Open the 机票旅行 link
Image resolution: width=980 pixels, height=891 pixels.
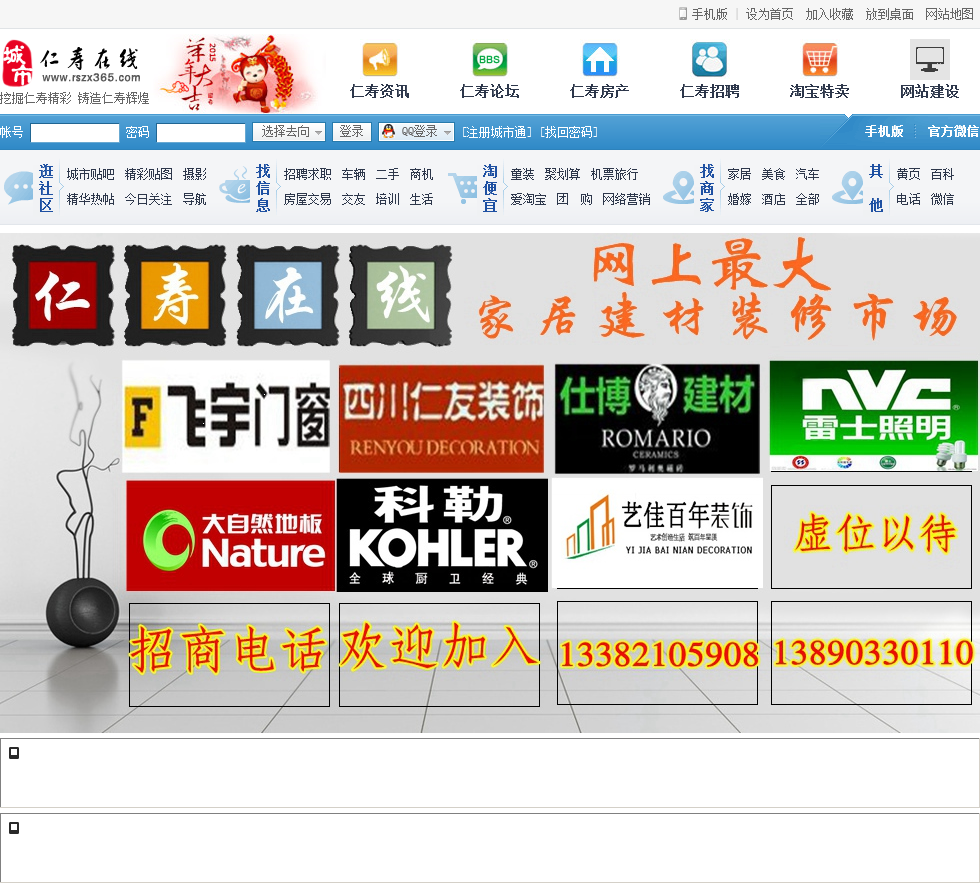(614, 174)
